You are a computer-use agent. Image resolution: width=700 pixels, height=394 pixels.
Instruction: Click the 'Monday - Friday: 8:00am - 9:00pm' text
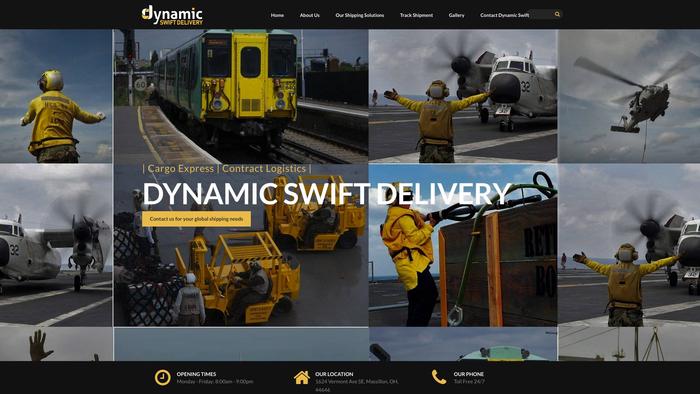215,382
